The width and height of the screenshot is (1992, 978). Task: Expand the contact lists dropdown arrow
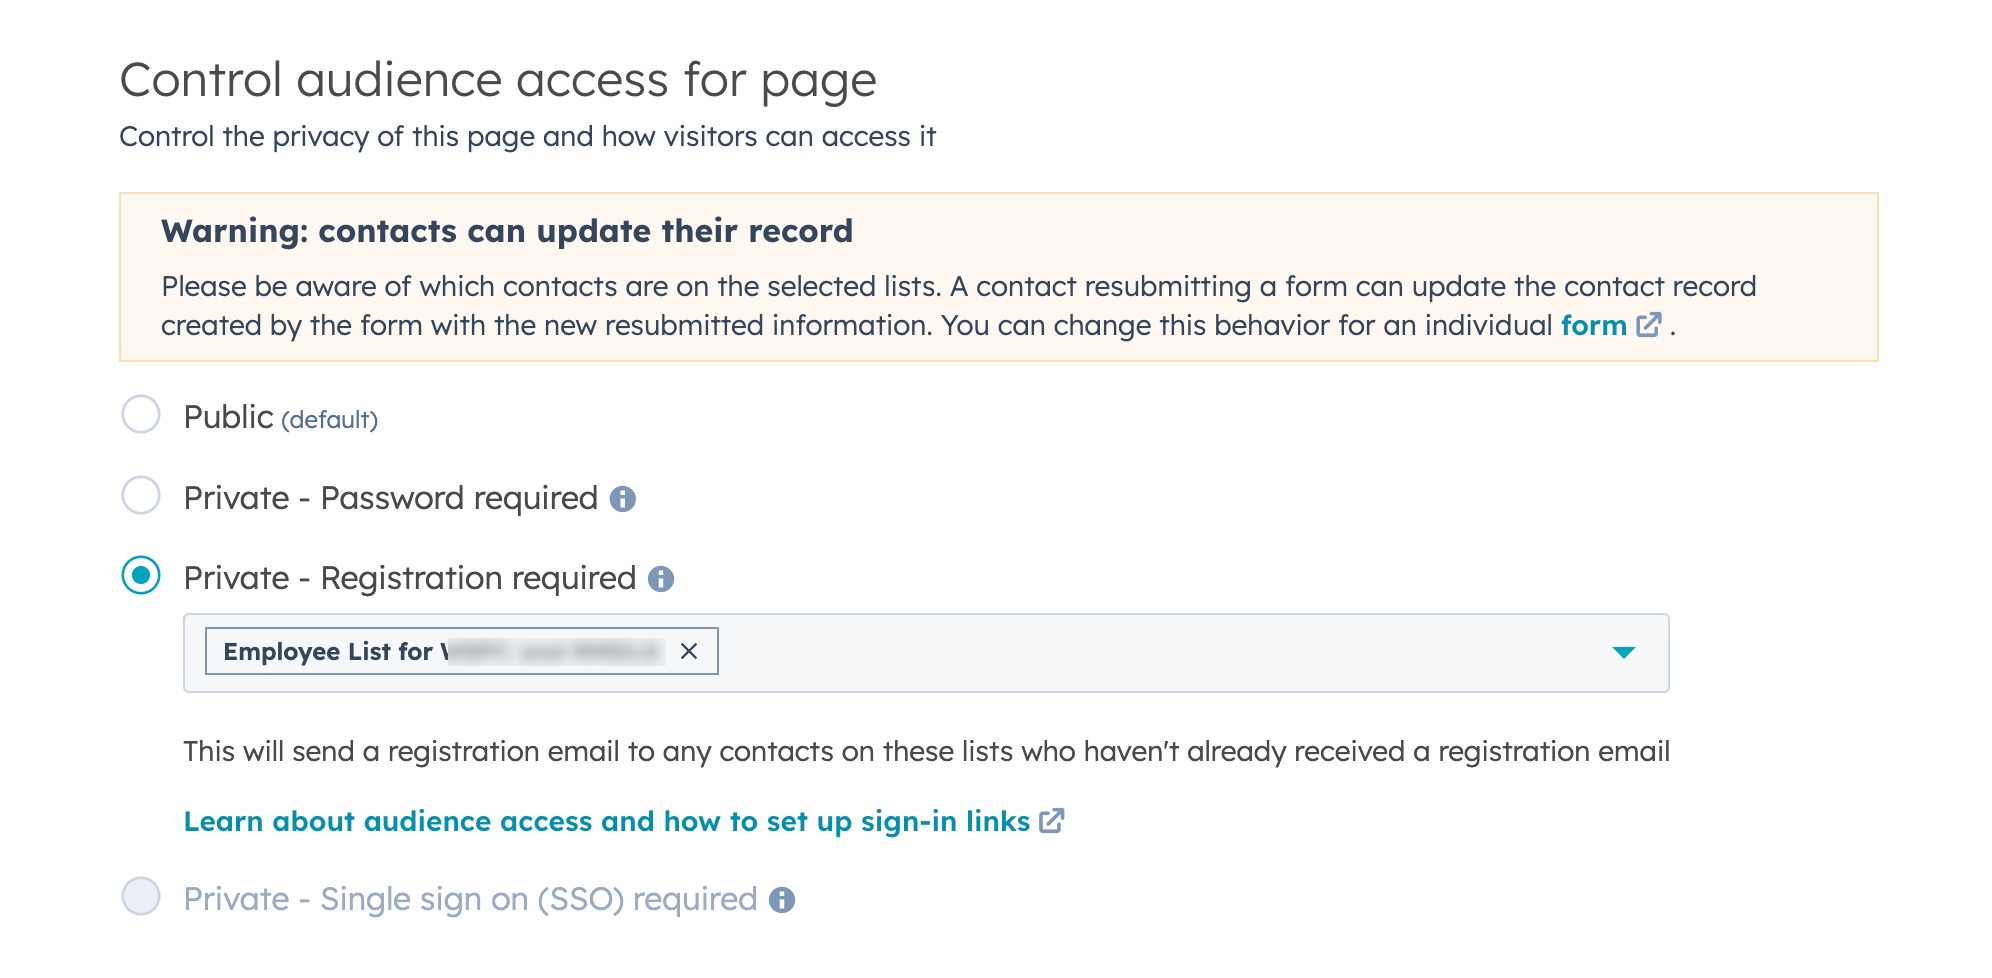click(x=1623, y=653)
